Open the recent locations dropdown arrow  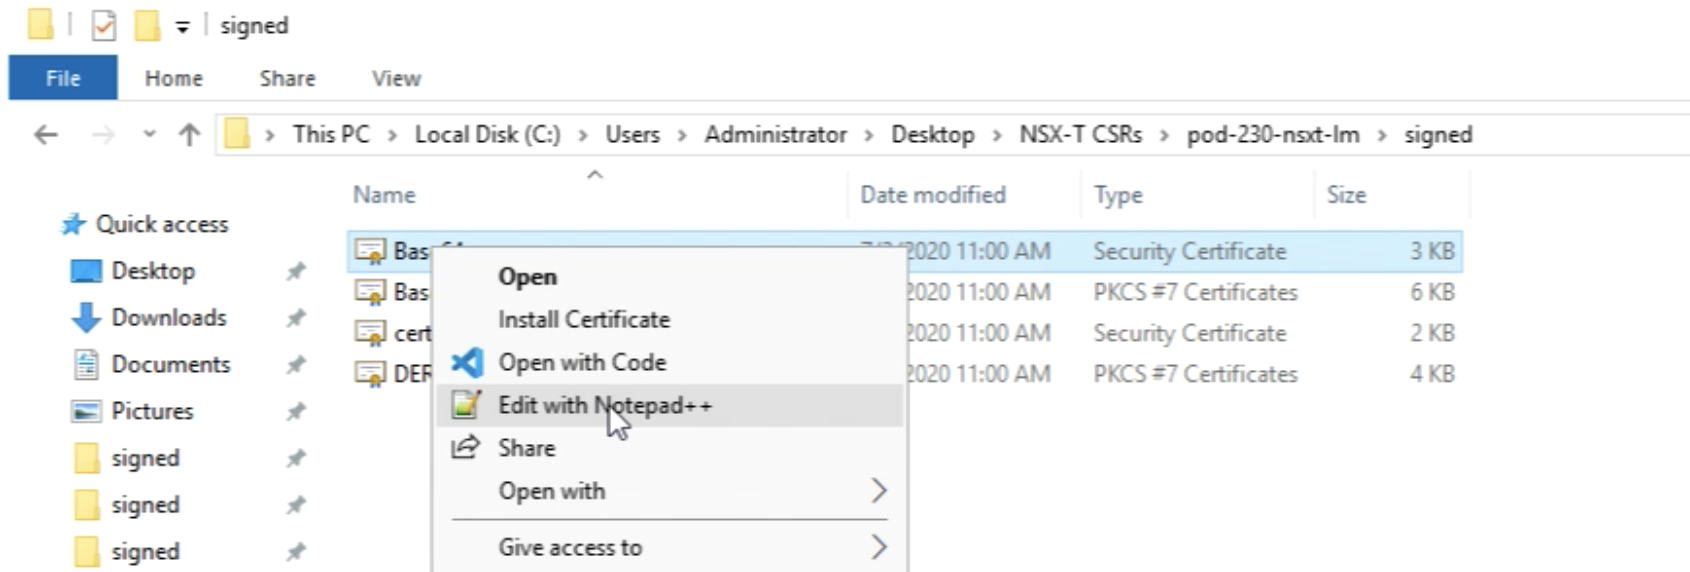point(149,135)
